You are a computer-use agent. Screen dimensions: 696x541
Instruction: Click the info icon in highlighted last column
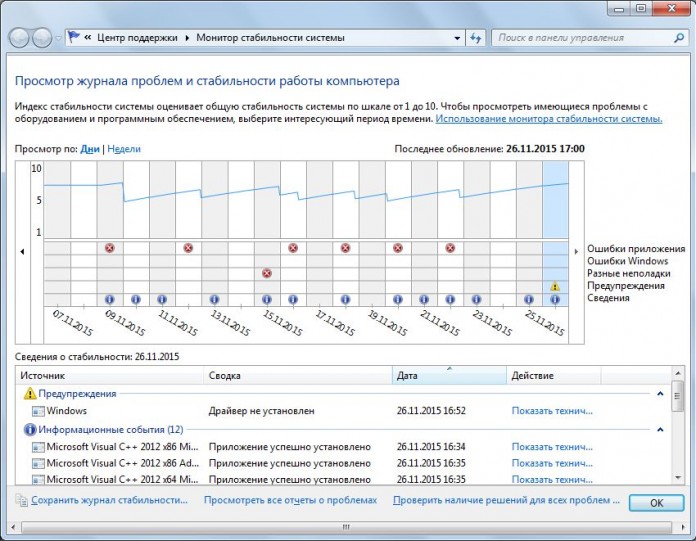(x=554, y=299)
